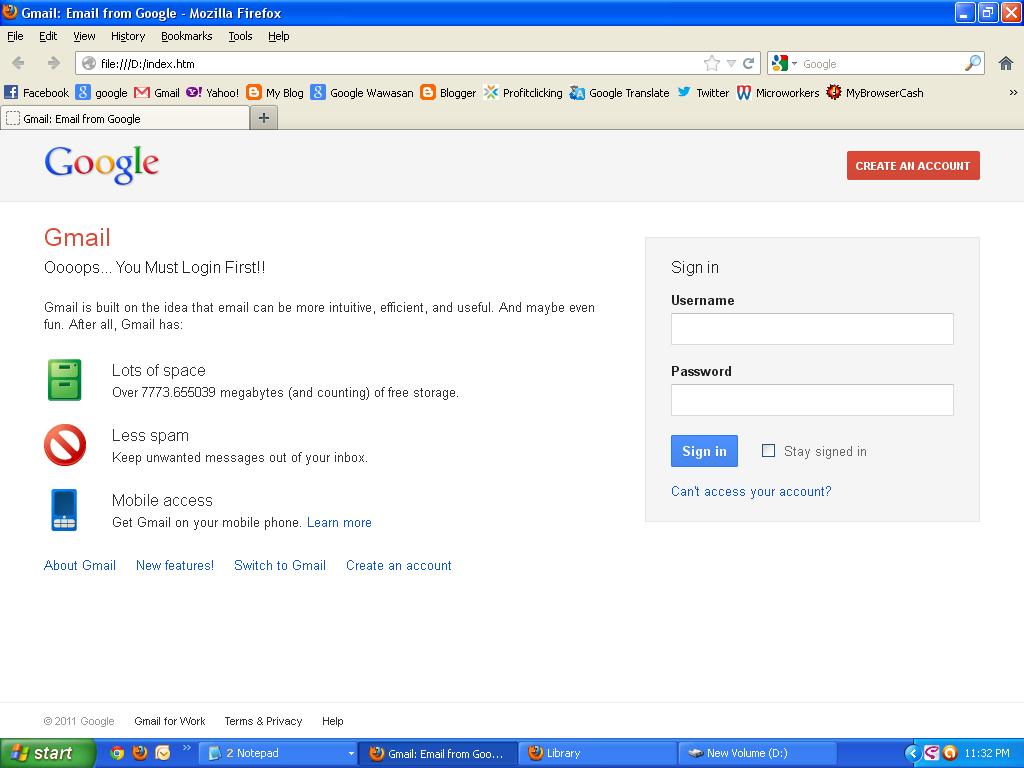Open the Microworkers bookmark
Viewport: 1024px width, 768px height.
pos(777,93)
